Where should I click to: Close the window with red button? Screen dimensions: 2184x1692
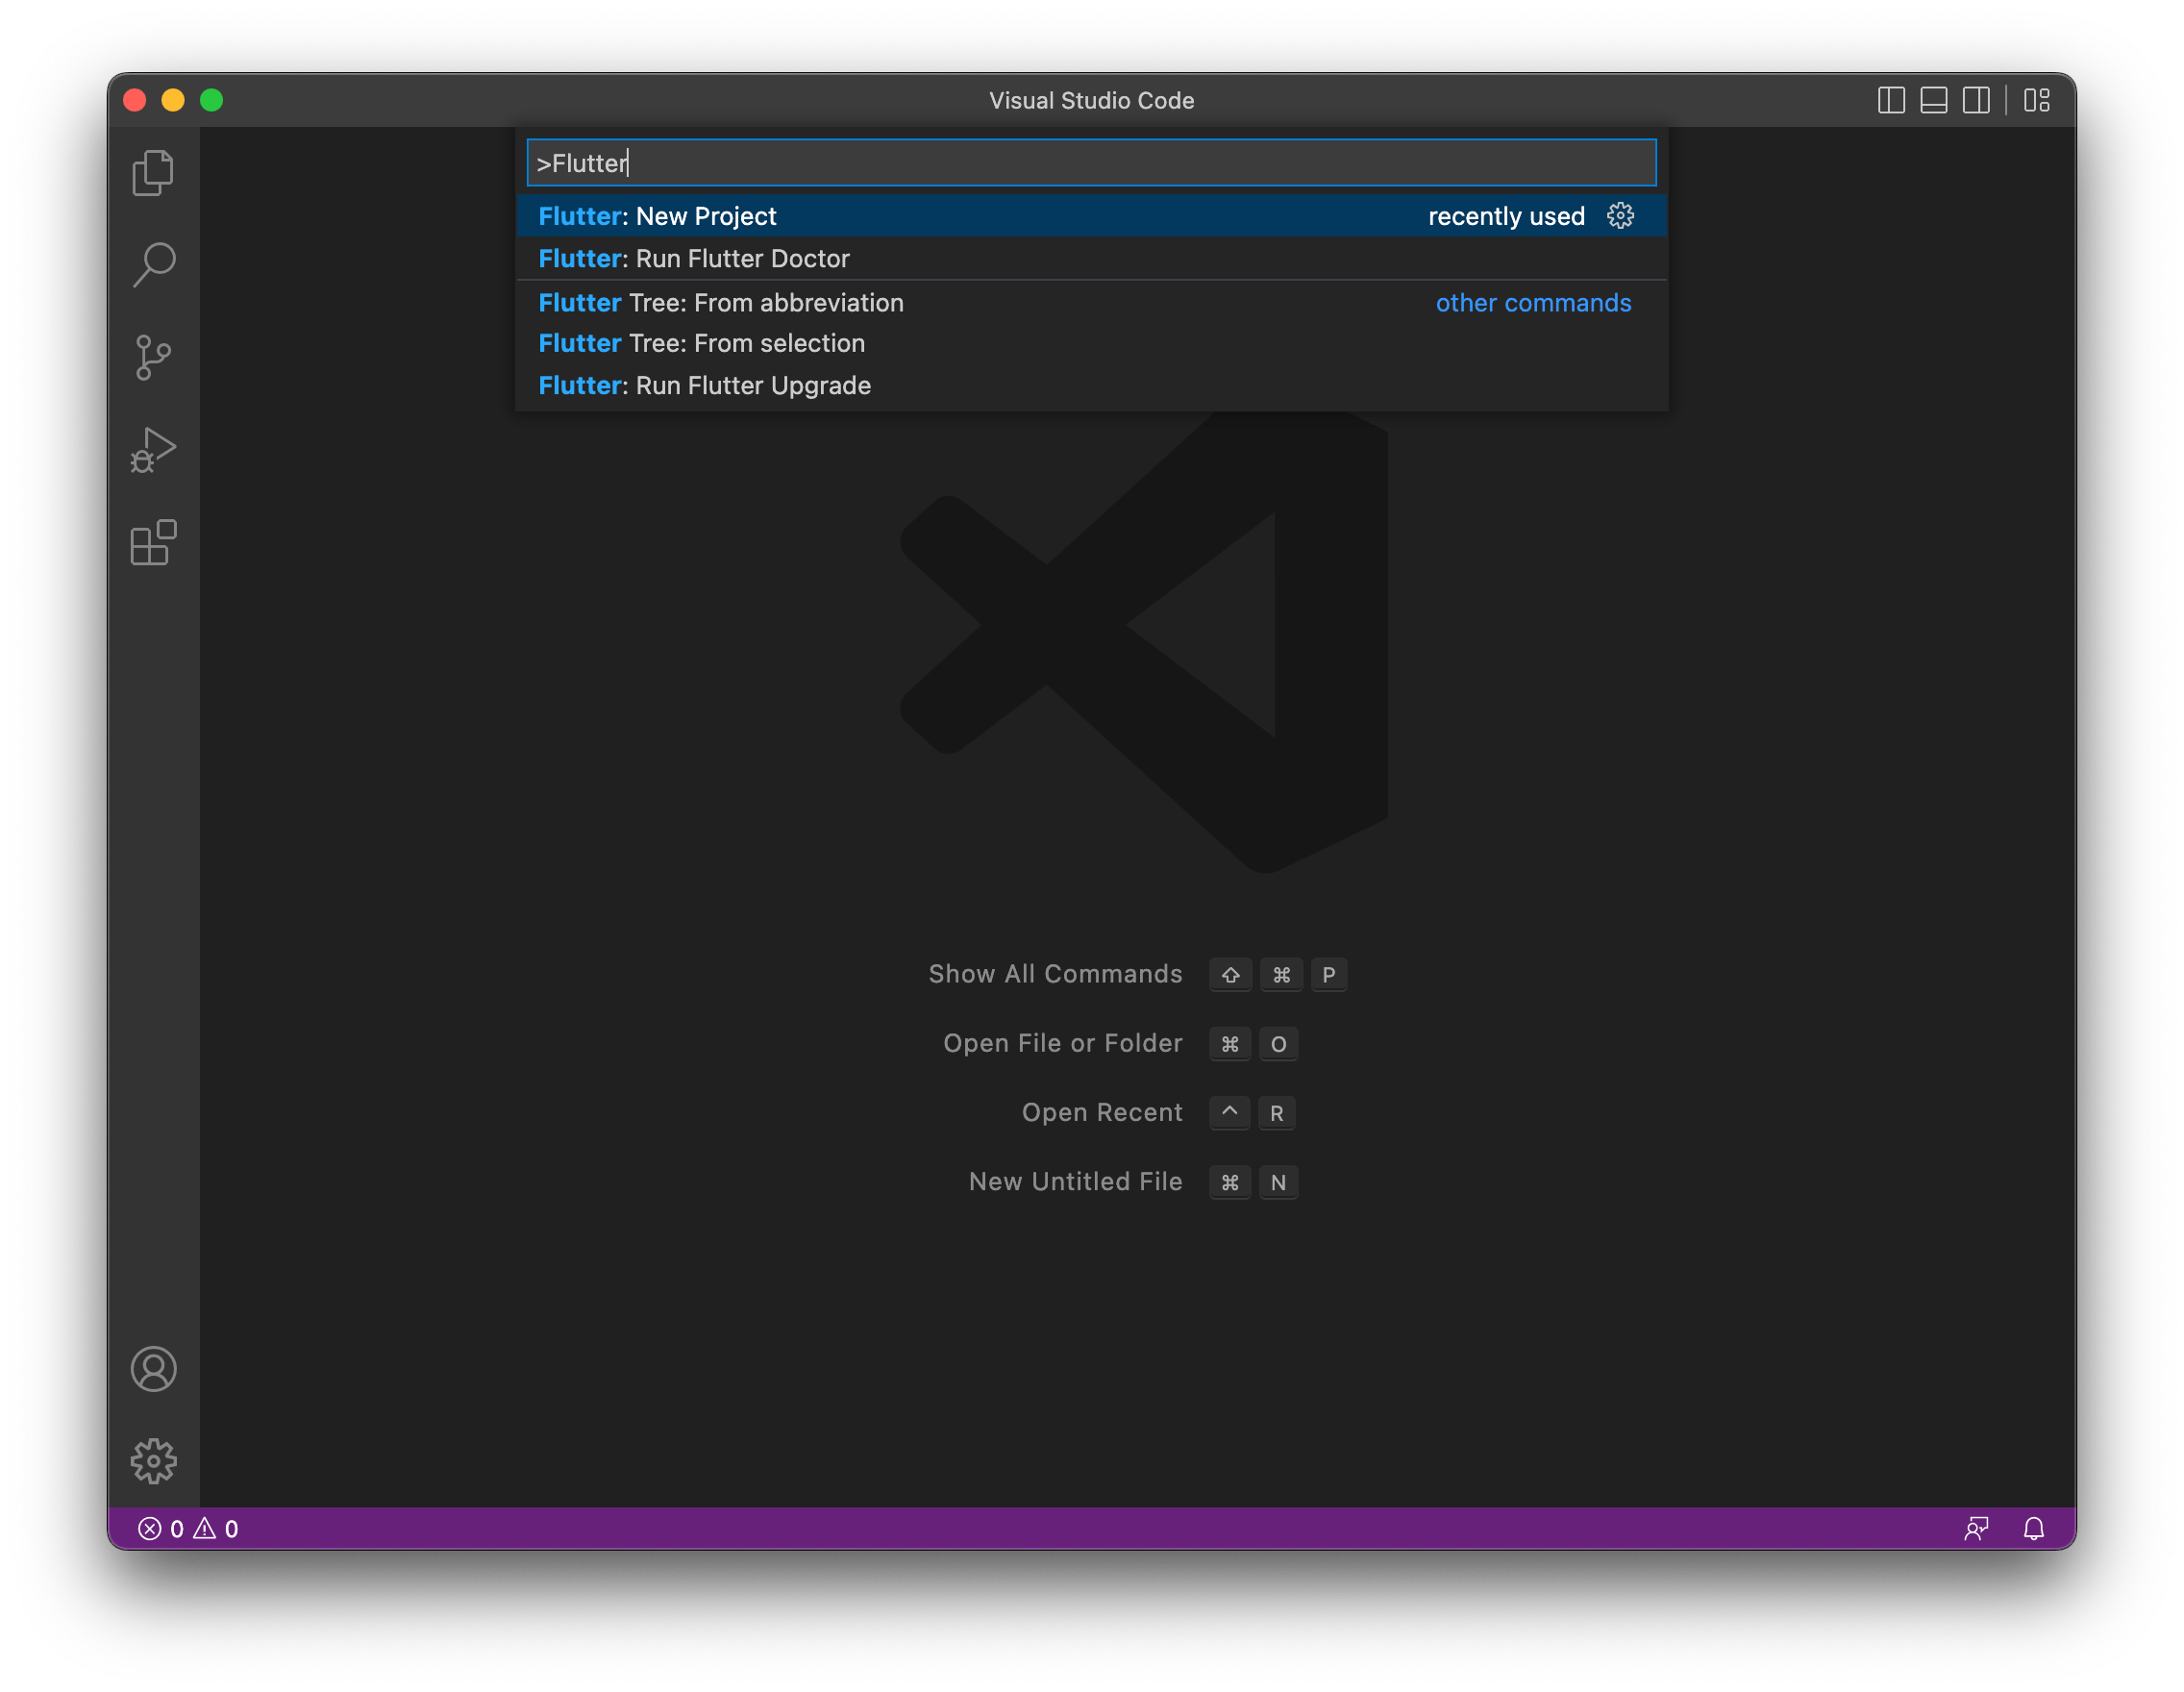coord(135,100)
